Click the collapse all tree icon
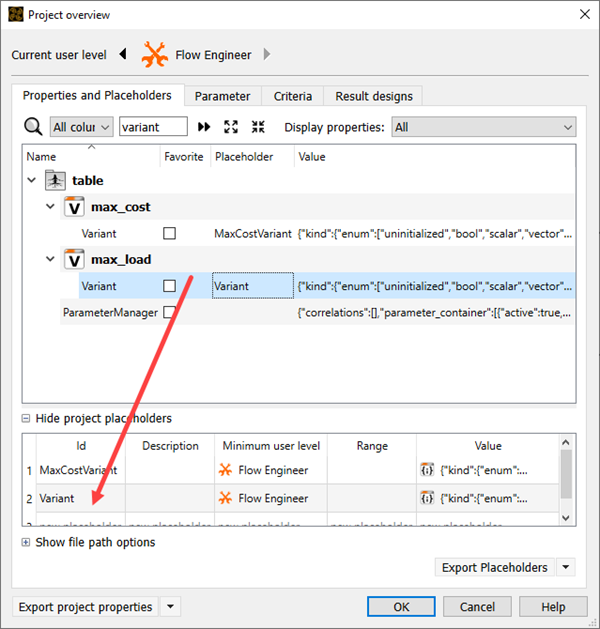Image resolution: width=600 pixels, height=629 pixels. pos(258,127)
